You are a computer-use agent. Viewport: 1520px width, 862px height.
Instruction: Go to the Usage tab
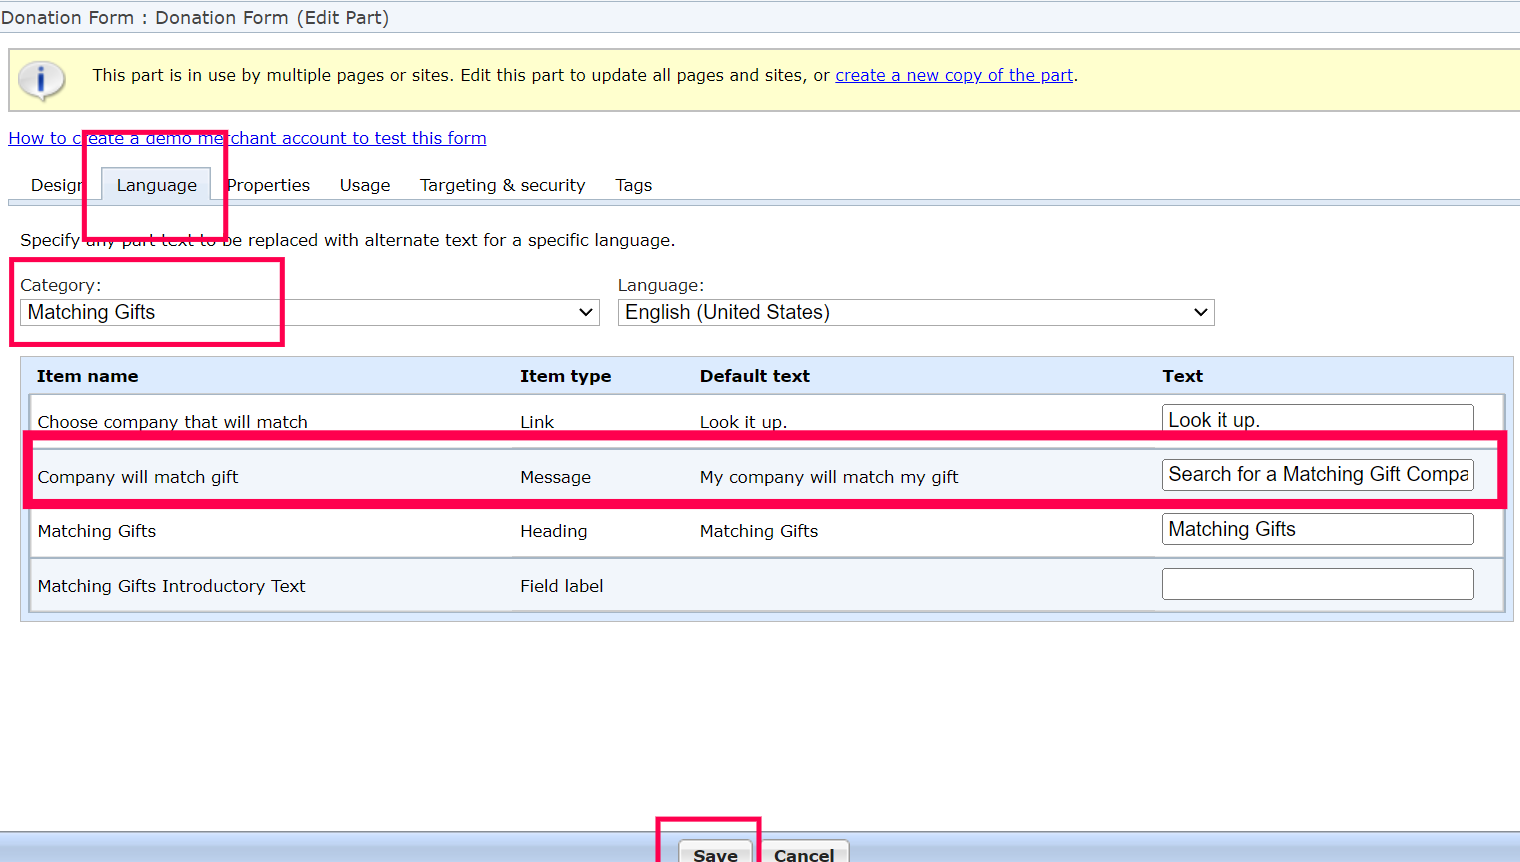(x=365, y=186)
